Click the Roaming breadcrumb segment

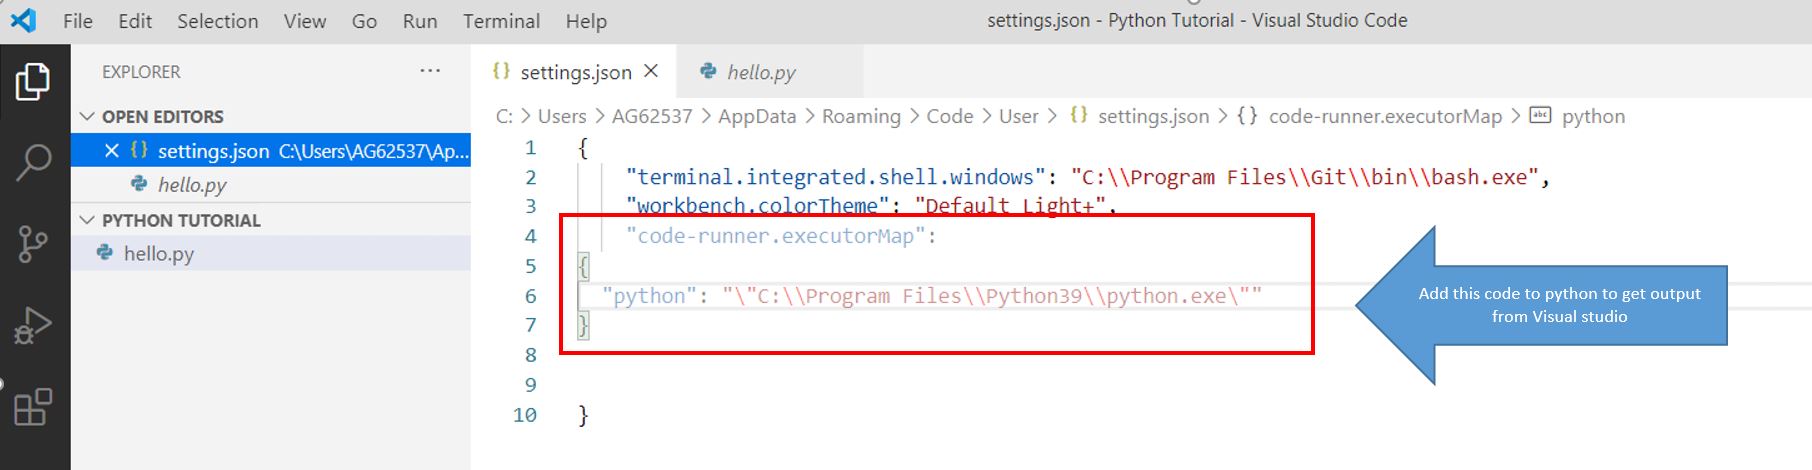click(x=861, y=117)
